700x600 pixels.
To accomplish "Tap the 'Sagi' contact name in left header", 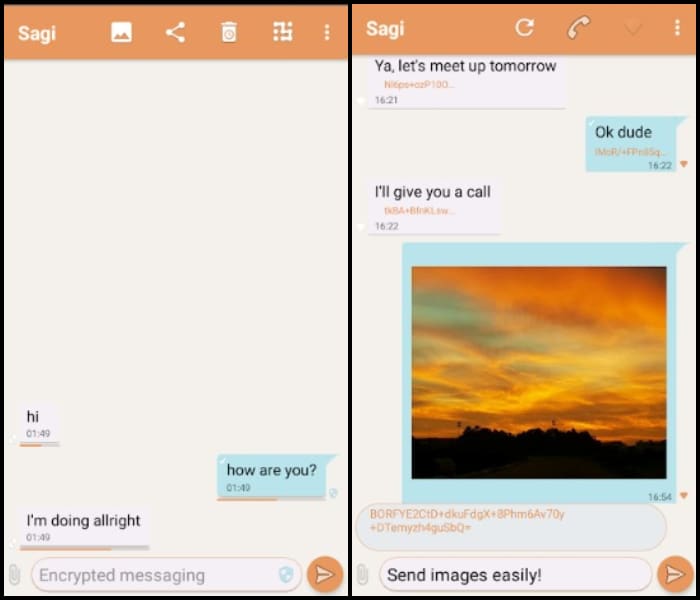I will click(37, 33).
